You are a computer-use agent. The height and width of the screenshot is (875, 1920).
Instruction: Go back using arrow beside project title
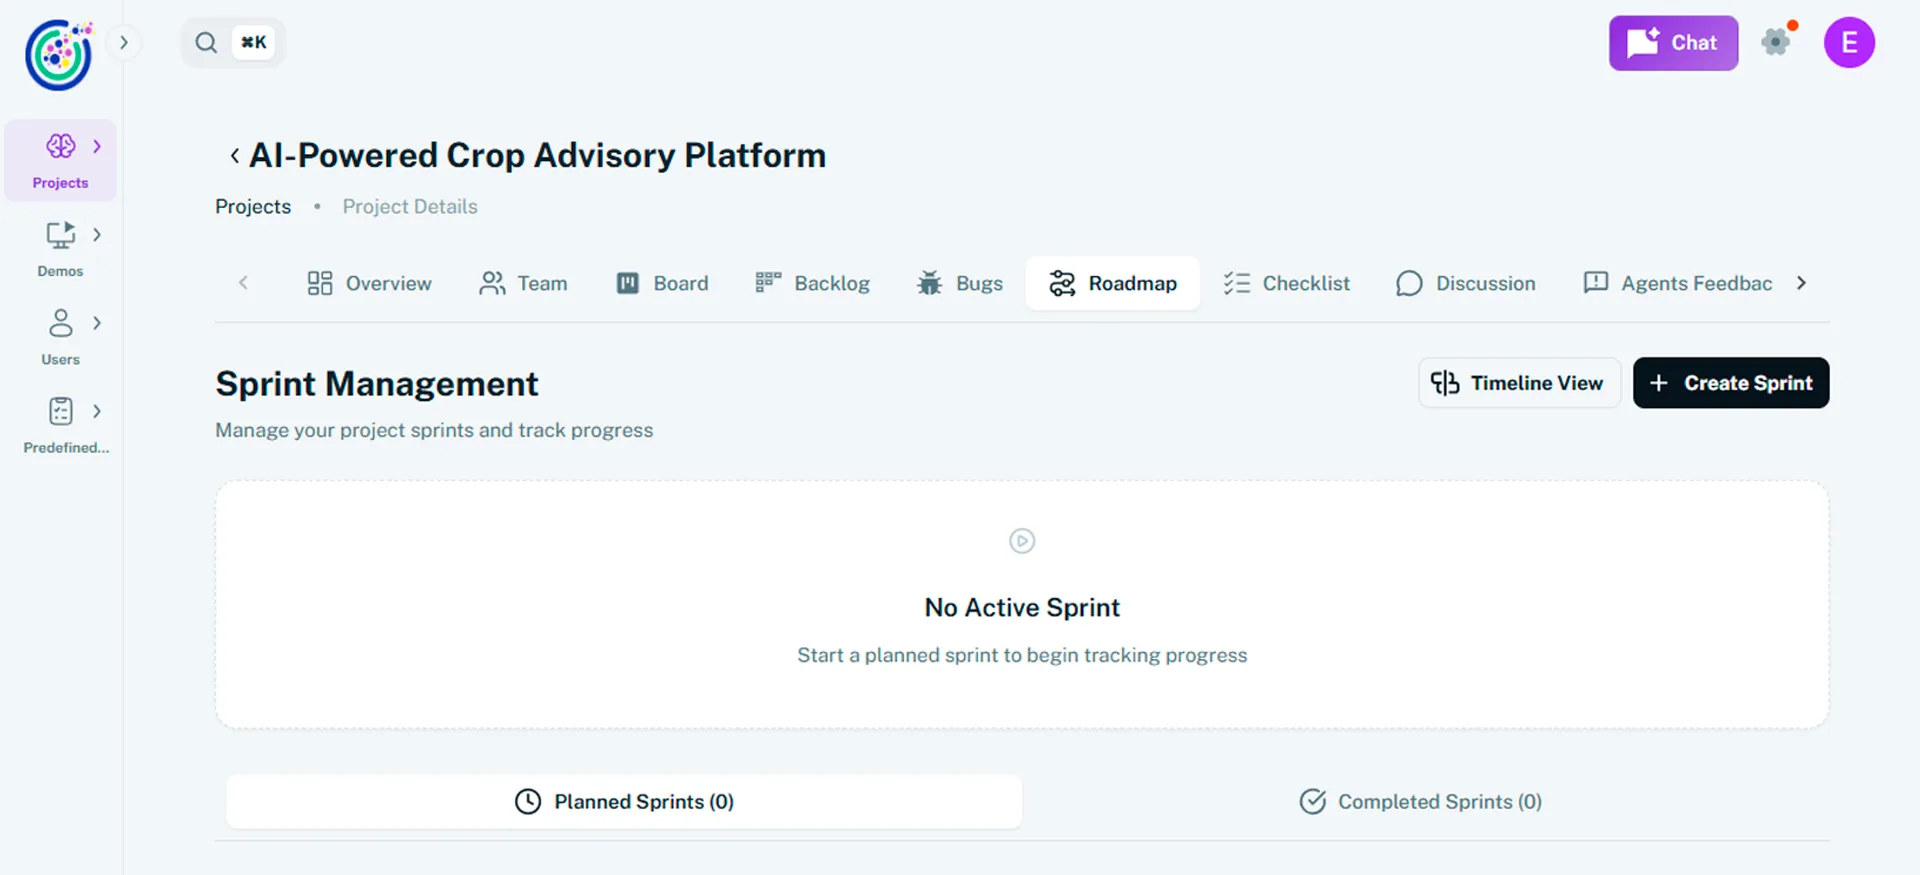coord(234,156)
